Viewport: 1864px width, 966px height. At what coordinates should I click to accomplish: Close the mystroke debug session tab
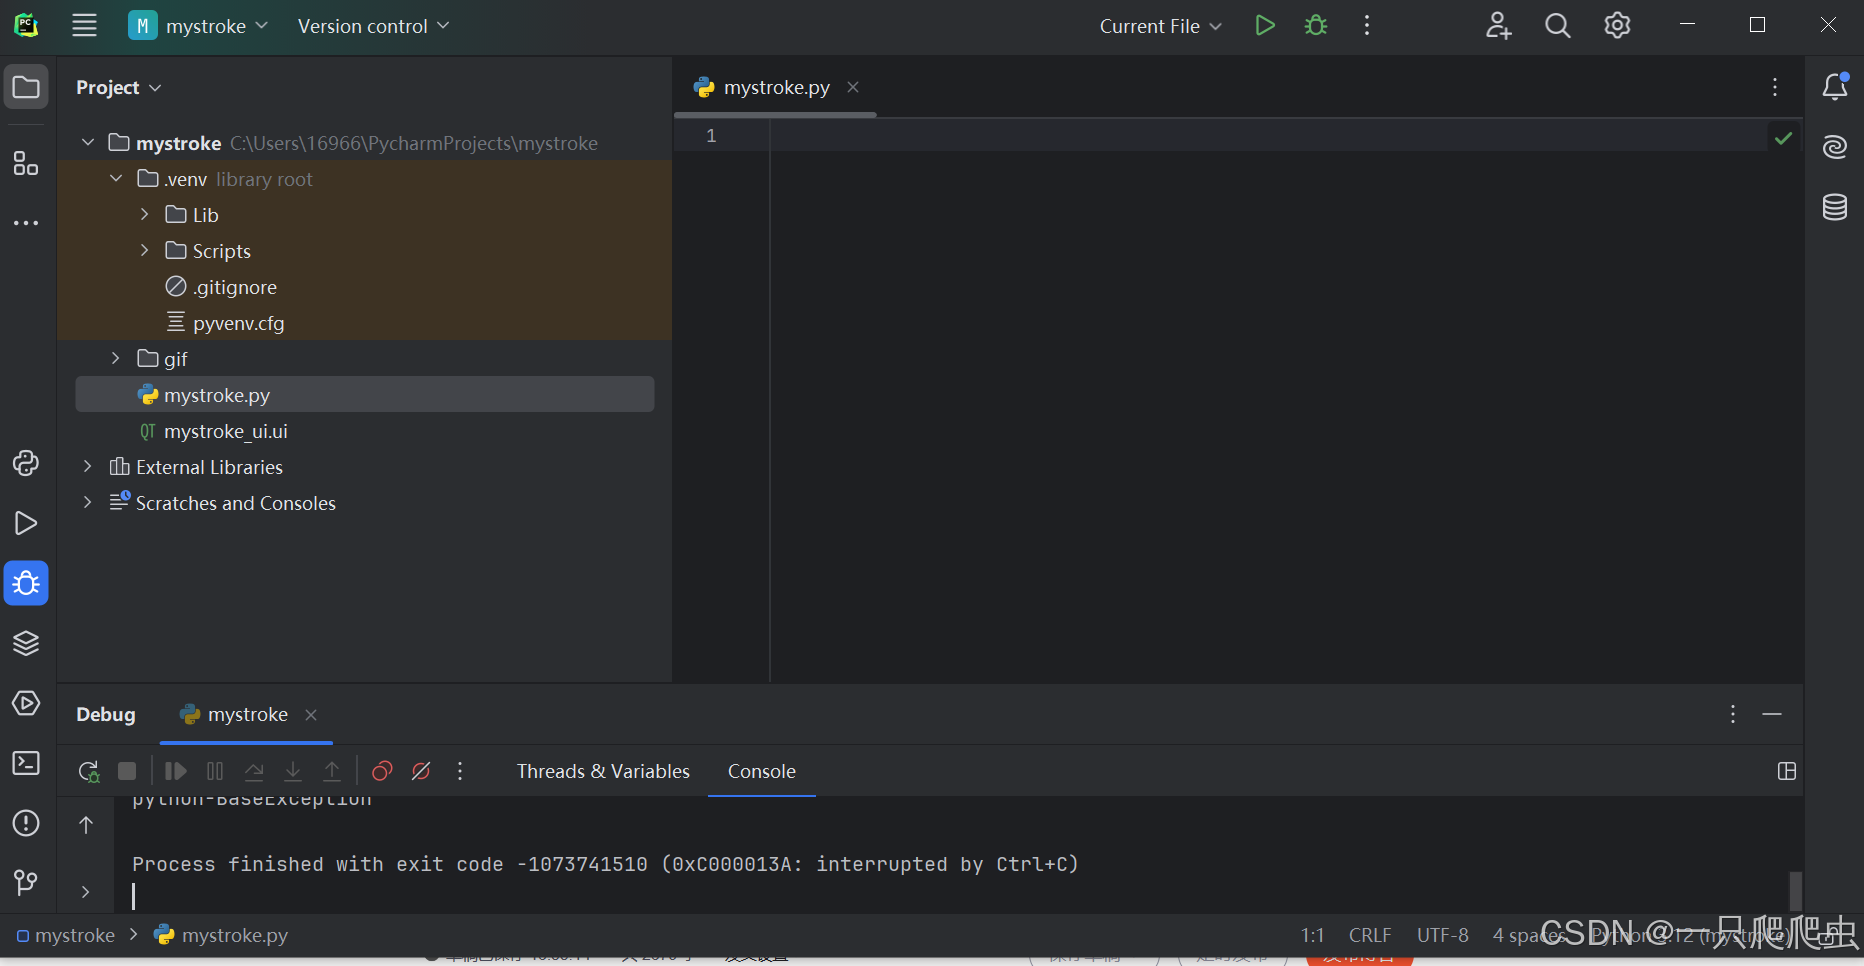point(311,714)
